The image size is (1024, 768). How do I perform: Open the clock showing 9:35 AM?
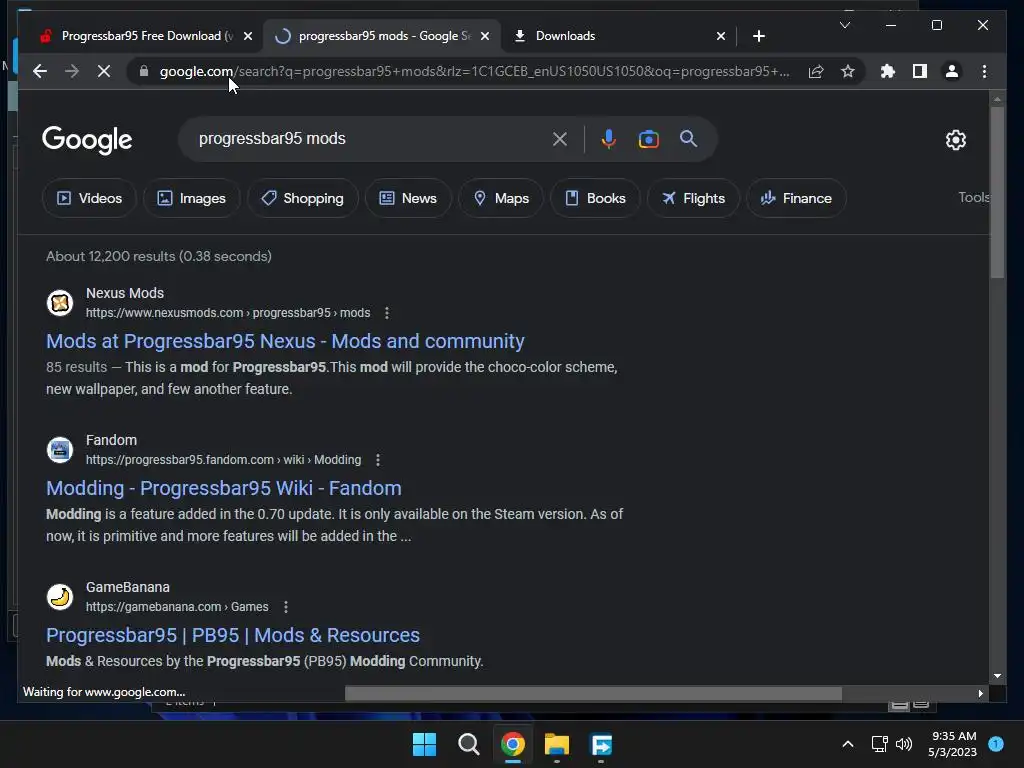coord(953,744)
